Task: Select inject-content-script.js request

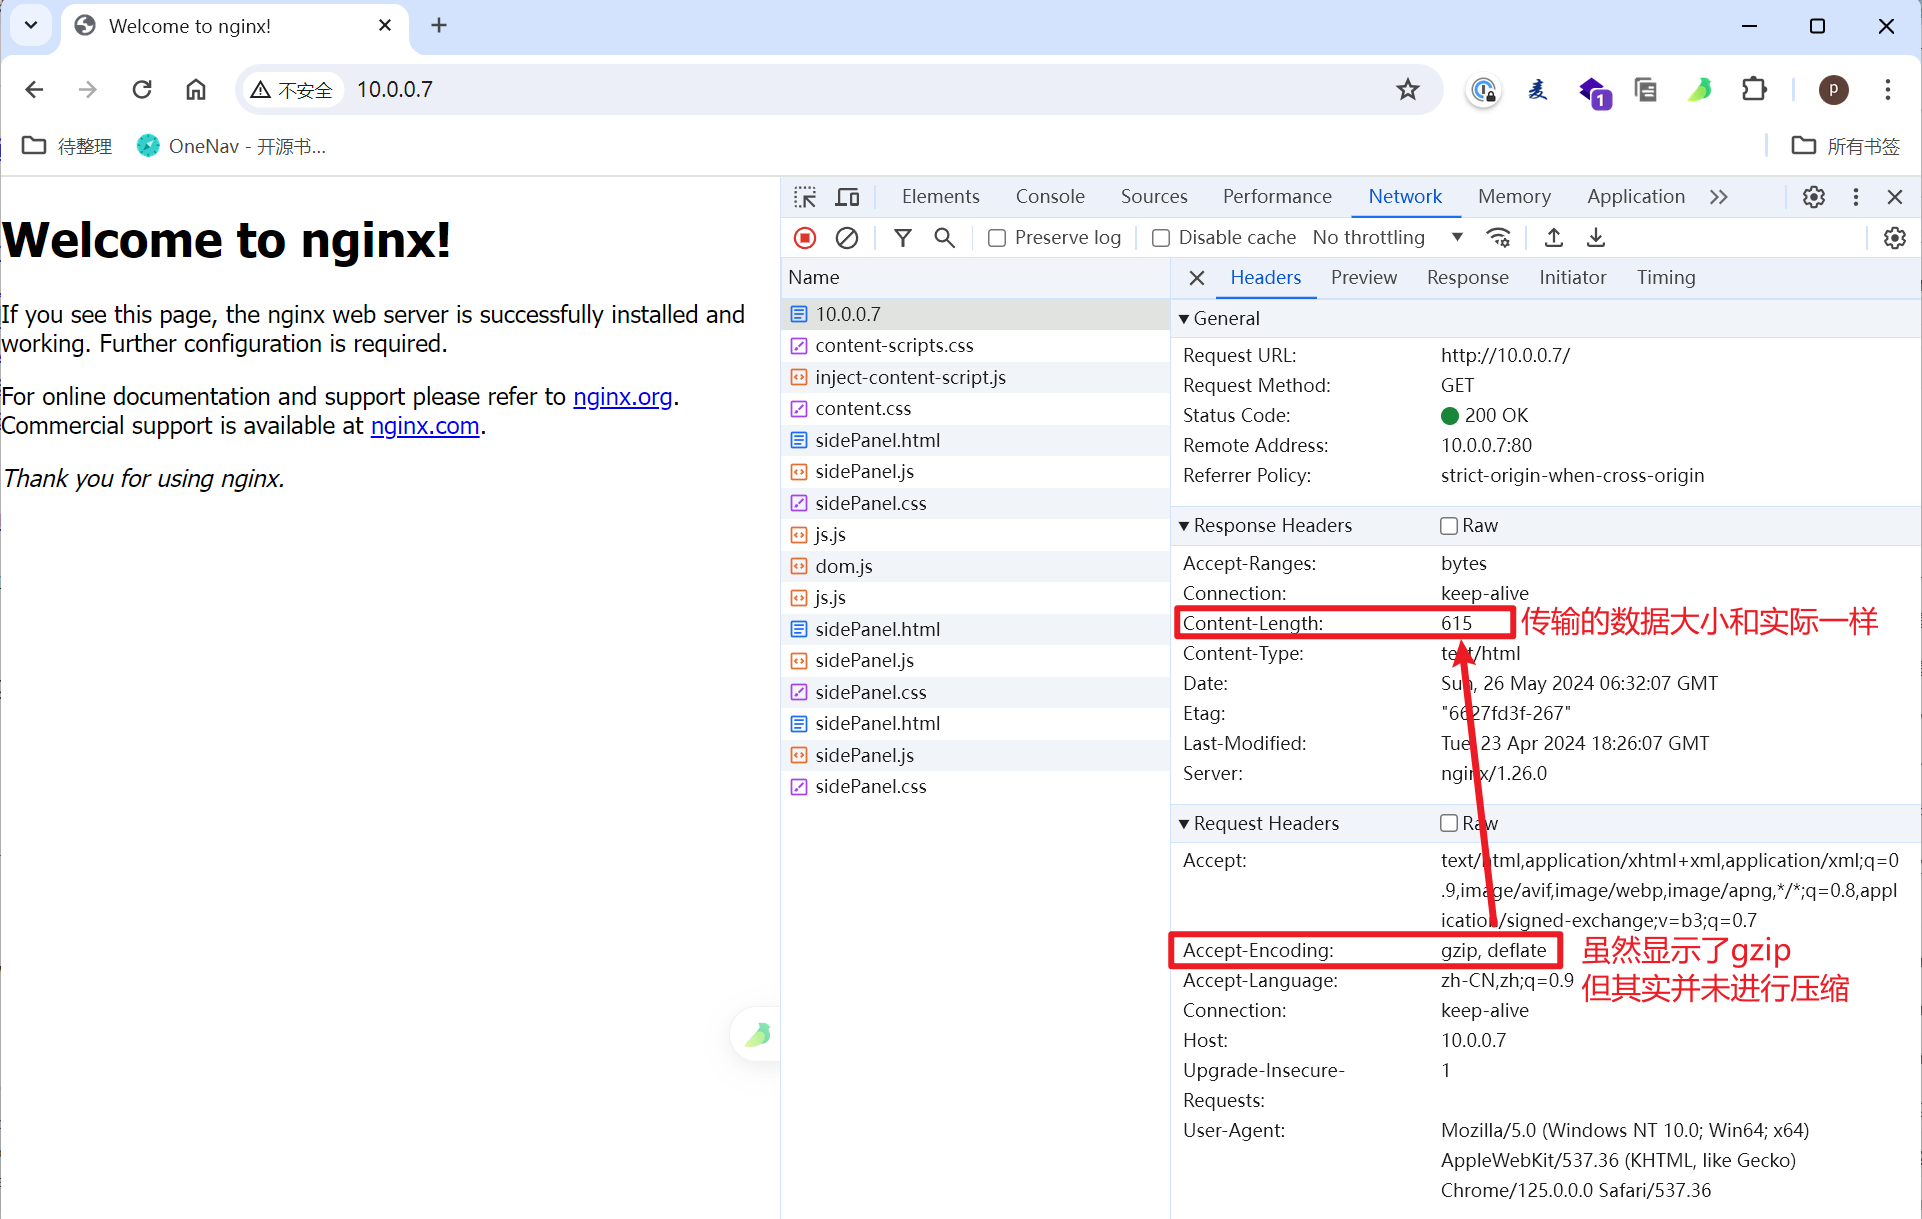Action: tap(975, 378)
